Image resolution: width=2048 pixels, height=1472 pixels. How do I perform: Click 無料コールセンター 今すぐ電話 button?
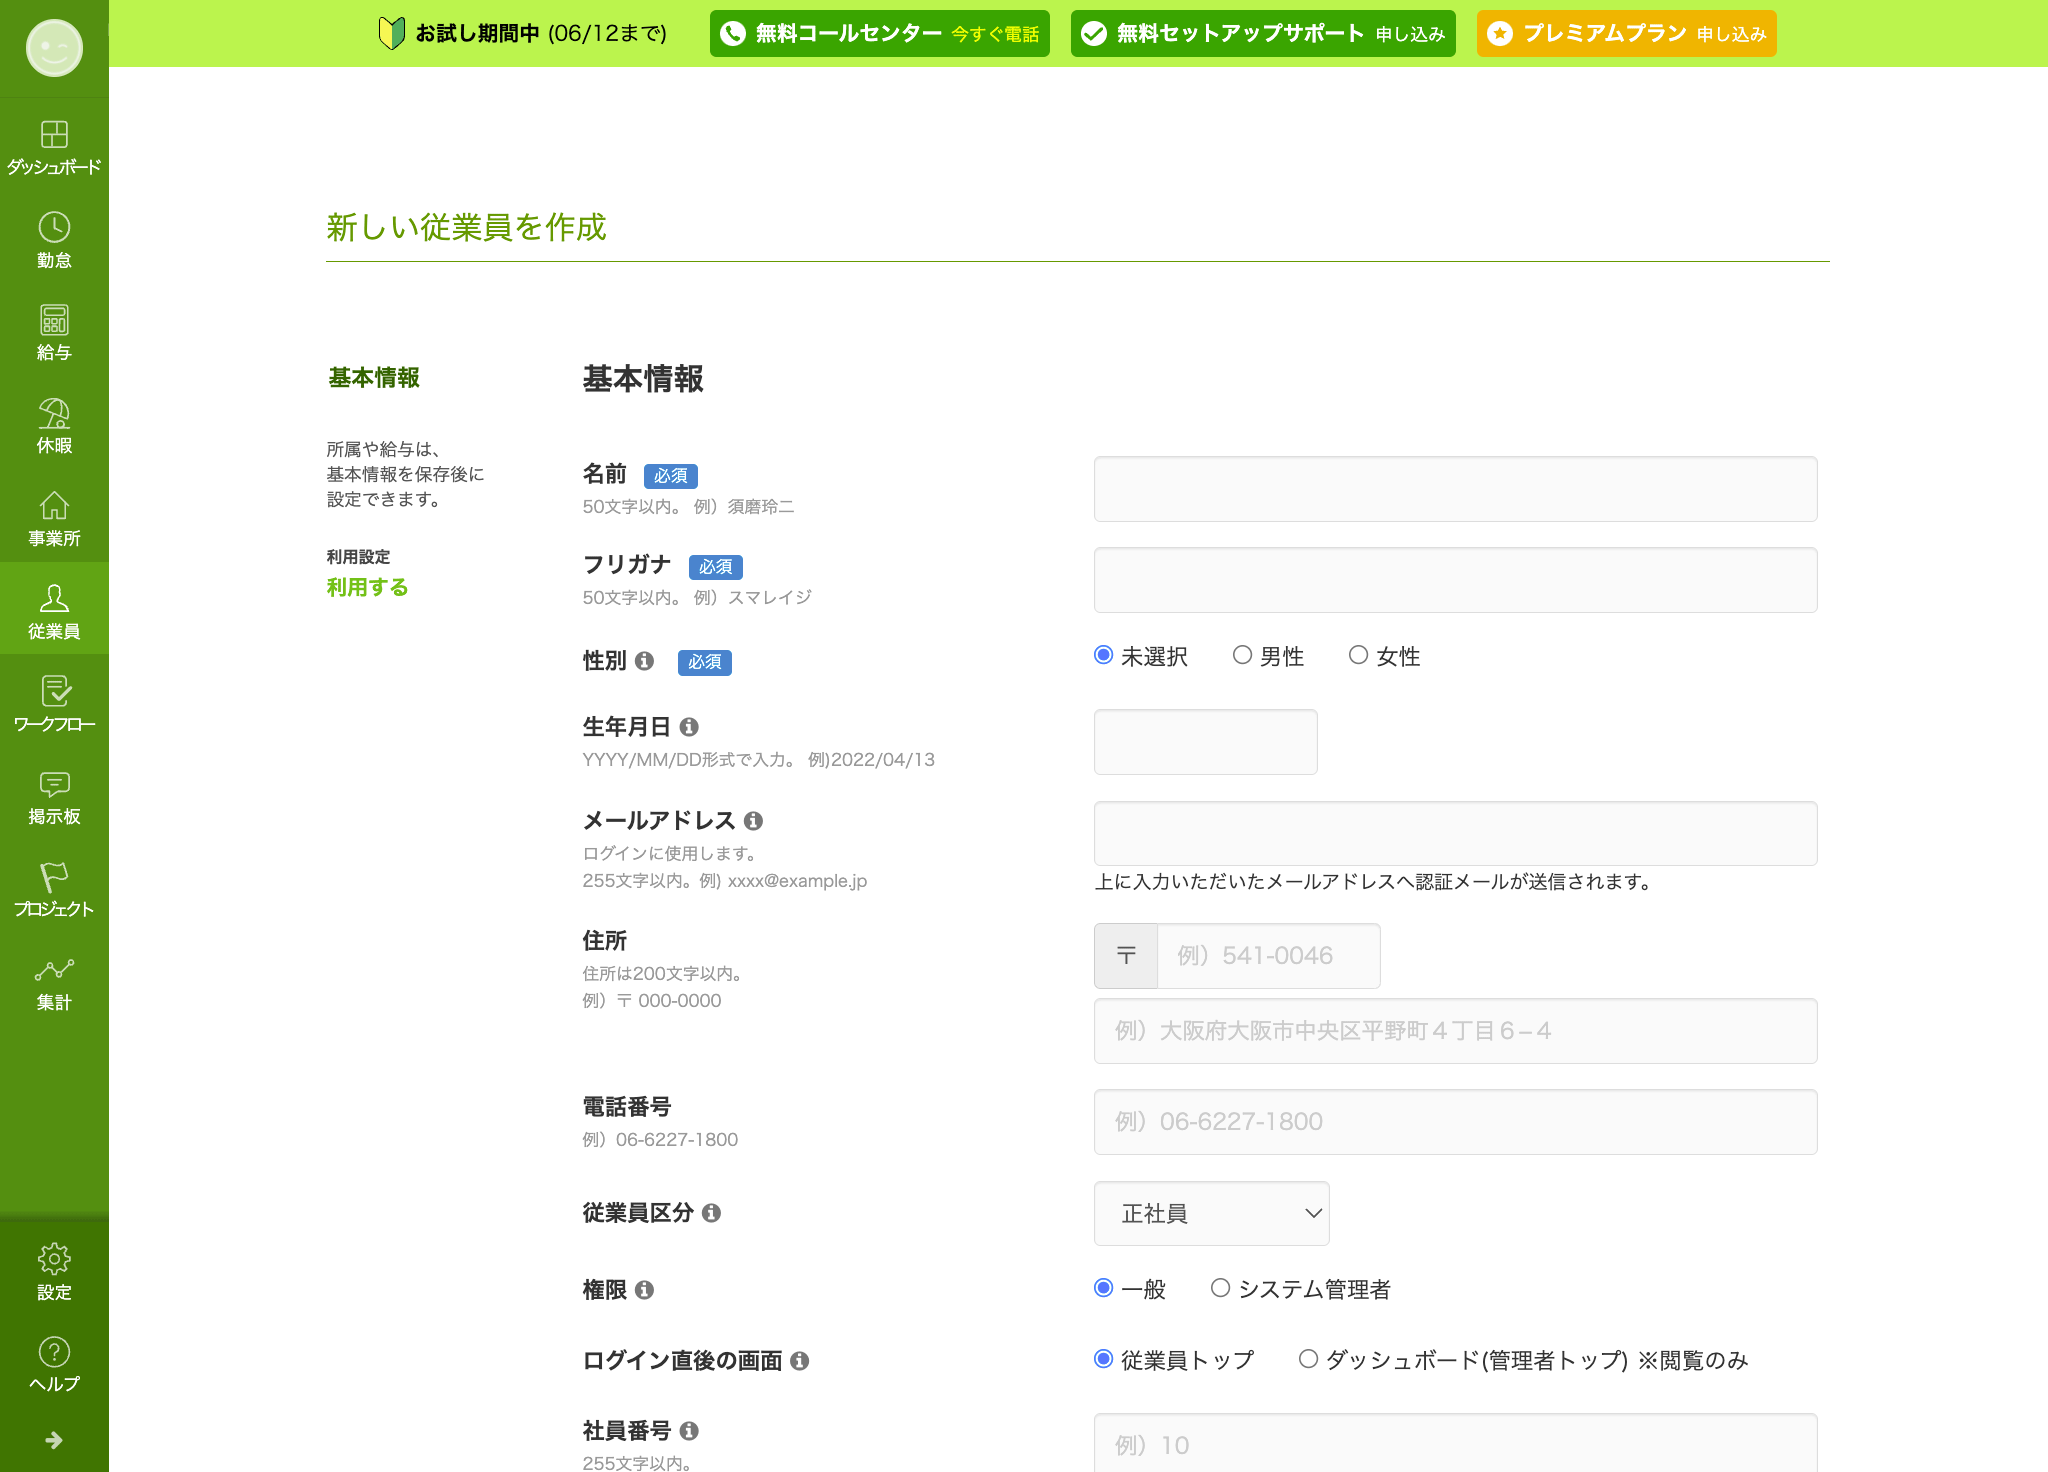click(880, 34)
